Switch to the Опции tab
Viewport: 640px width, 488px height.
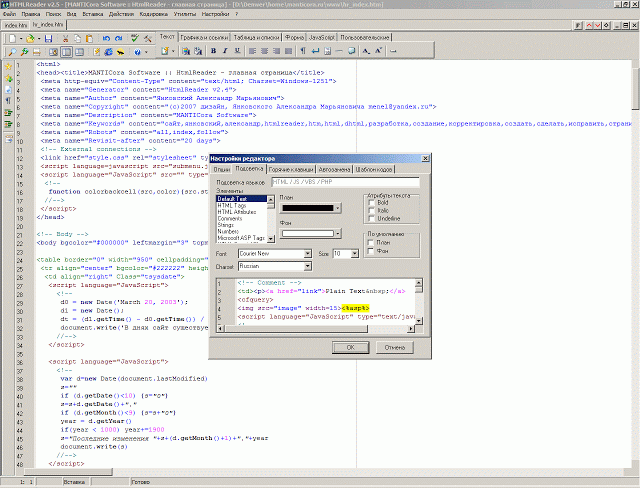[222, 169]
